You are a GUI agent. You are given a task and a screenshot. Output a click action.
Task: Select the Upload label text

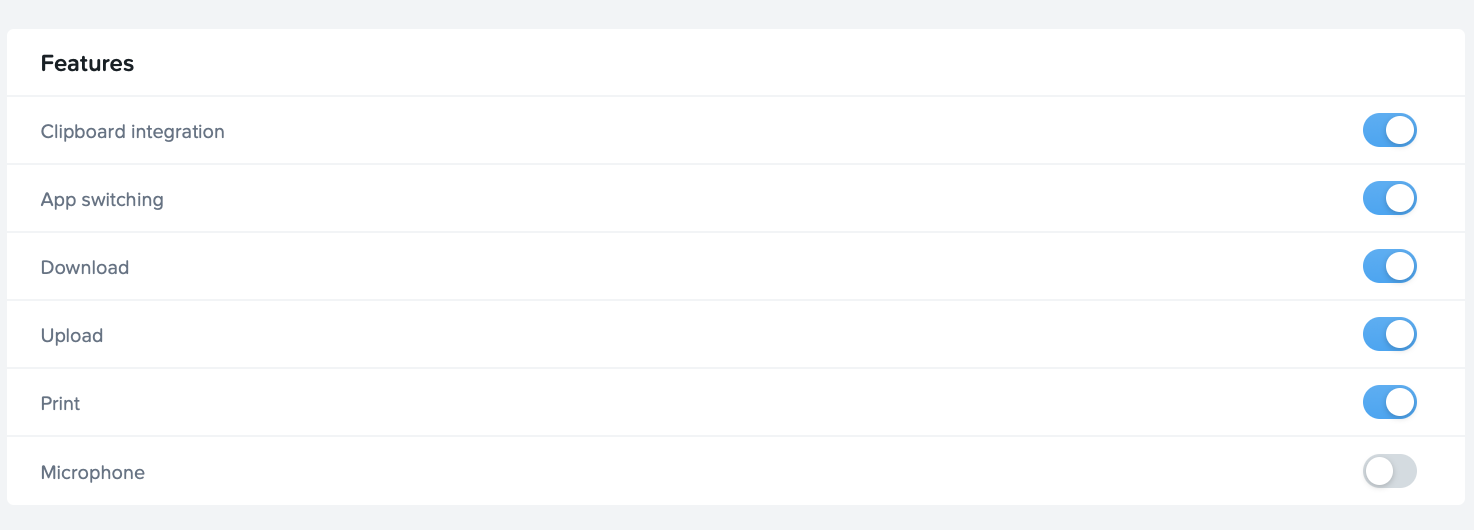click(72, 336)
